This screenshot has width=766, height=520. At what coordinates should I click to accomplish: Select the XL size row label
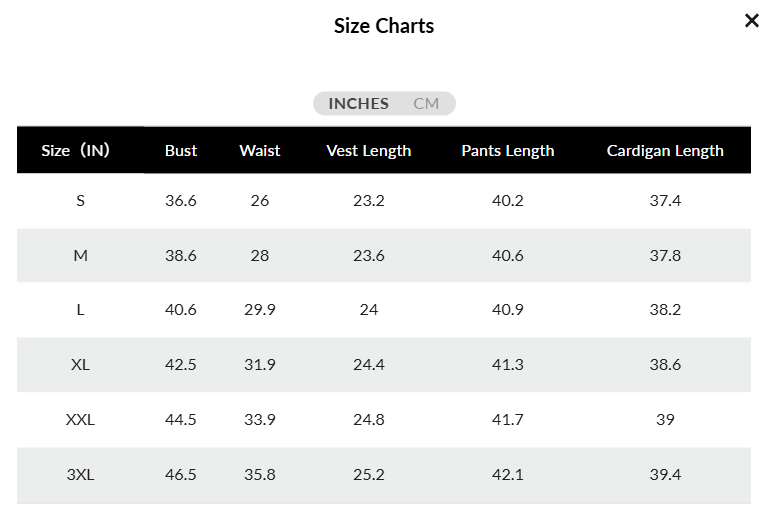tap(81, 365)
